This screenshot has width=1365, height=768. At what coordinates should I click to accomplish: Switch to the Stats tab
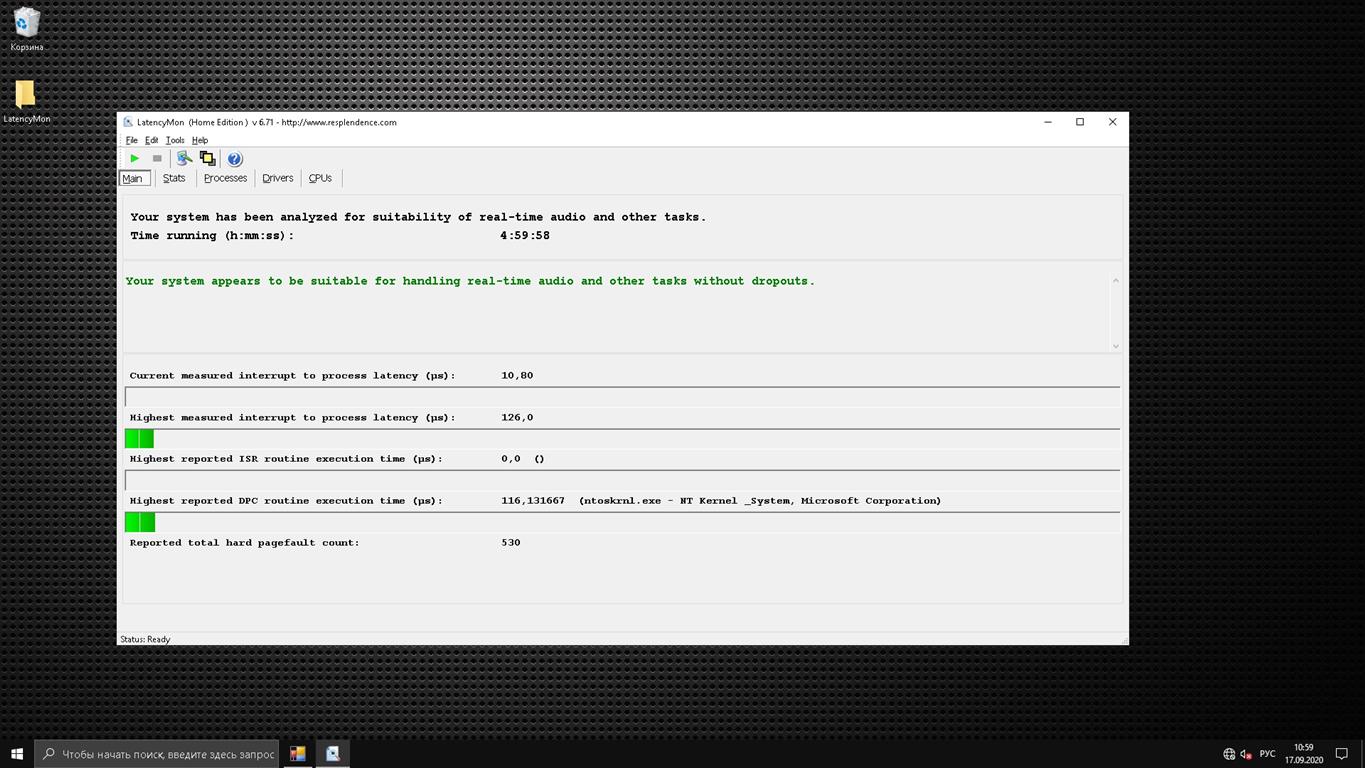(174, 178)
